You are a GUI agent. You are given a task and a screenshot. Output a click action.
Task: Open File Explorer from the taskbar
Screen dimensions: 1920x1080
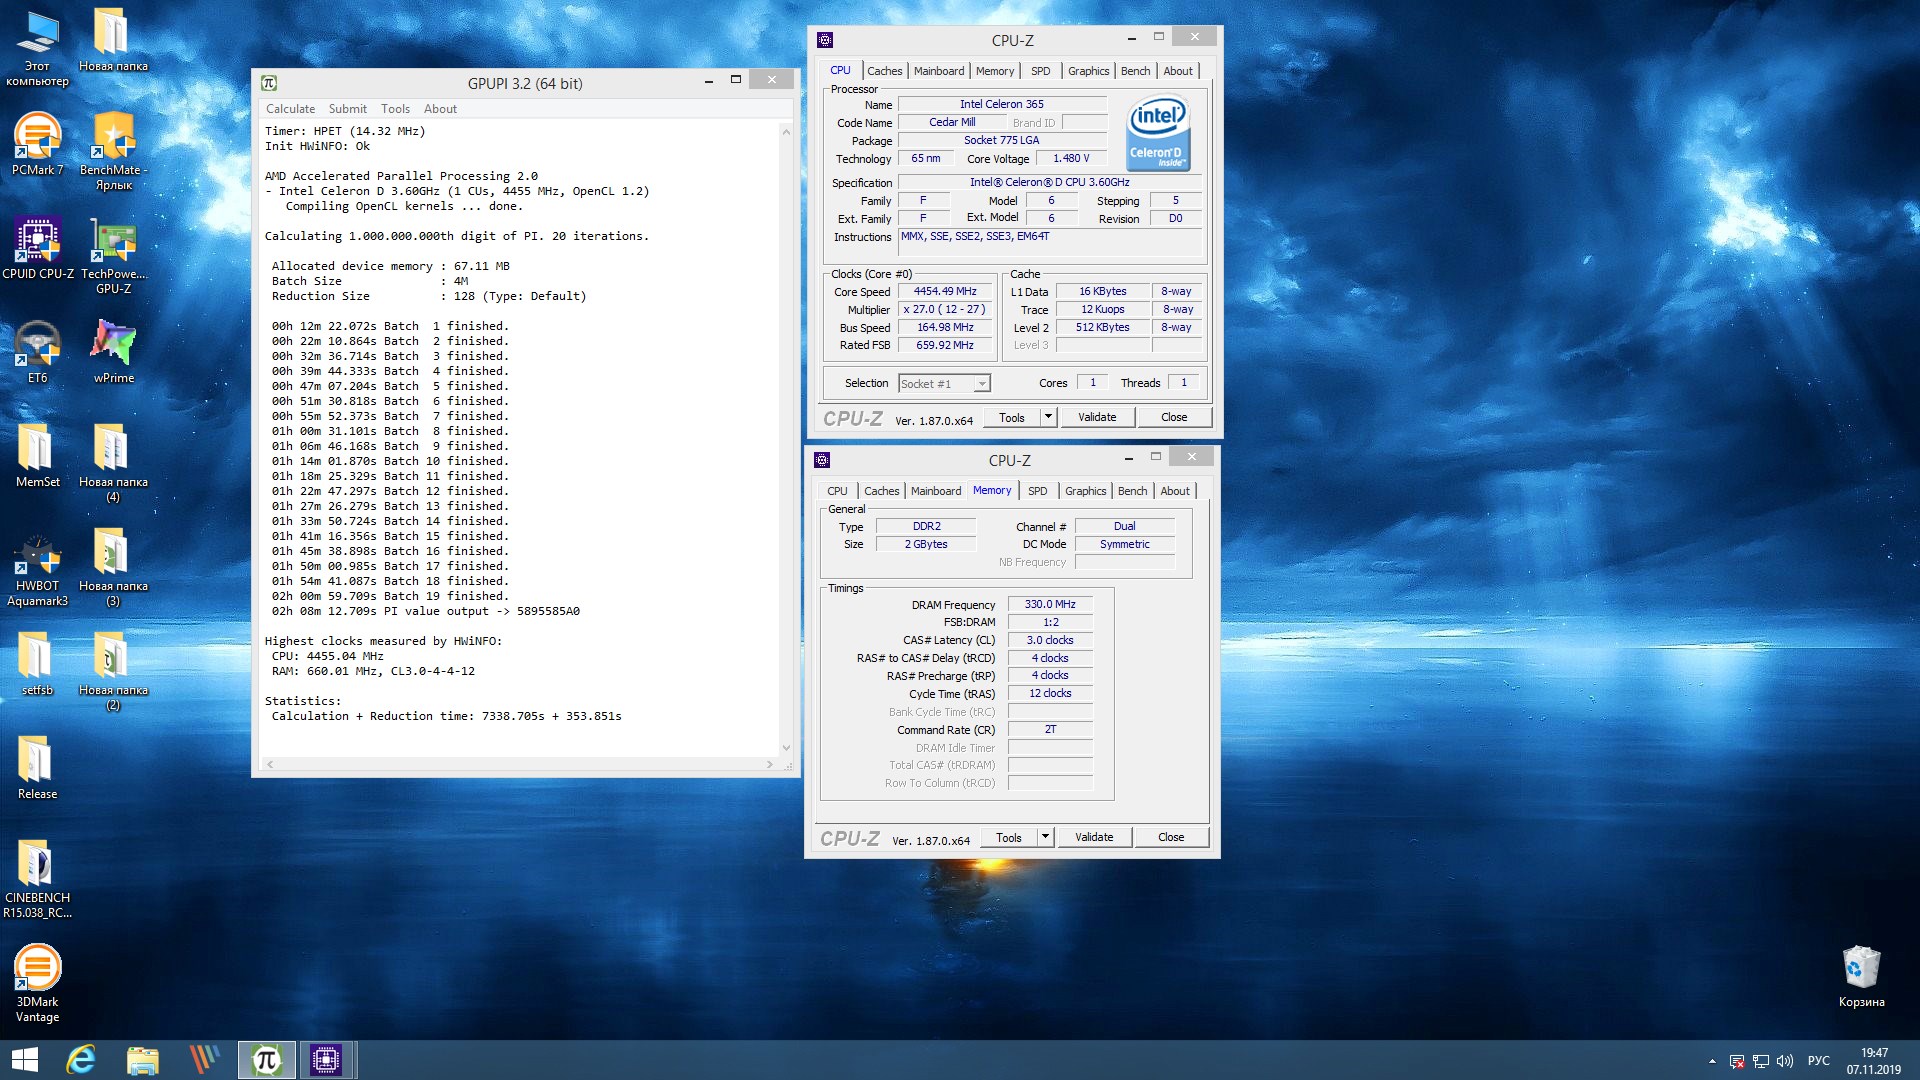[143, 1060]
